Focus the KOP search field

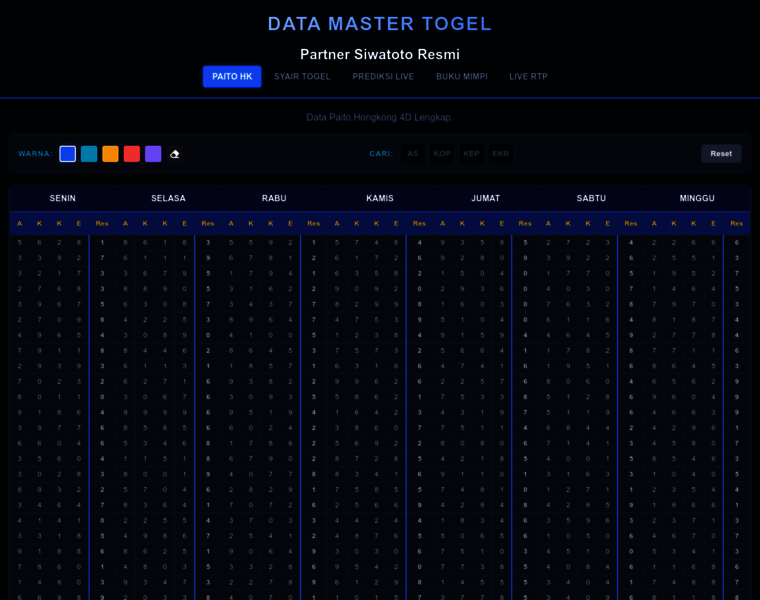(x=442, y=154)
